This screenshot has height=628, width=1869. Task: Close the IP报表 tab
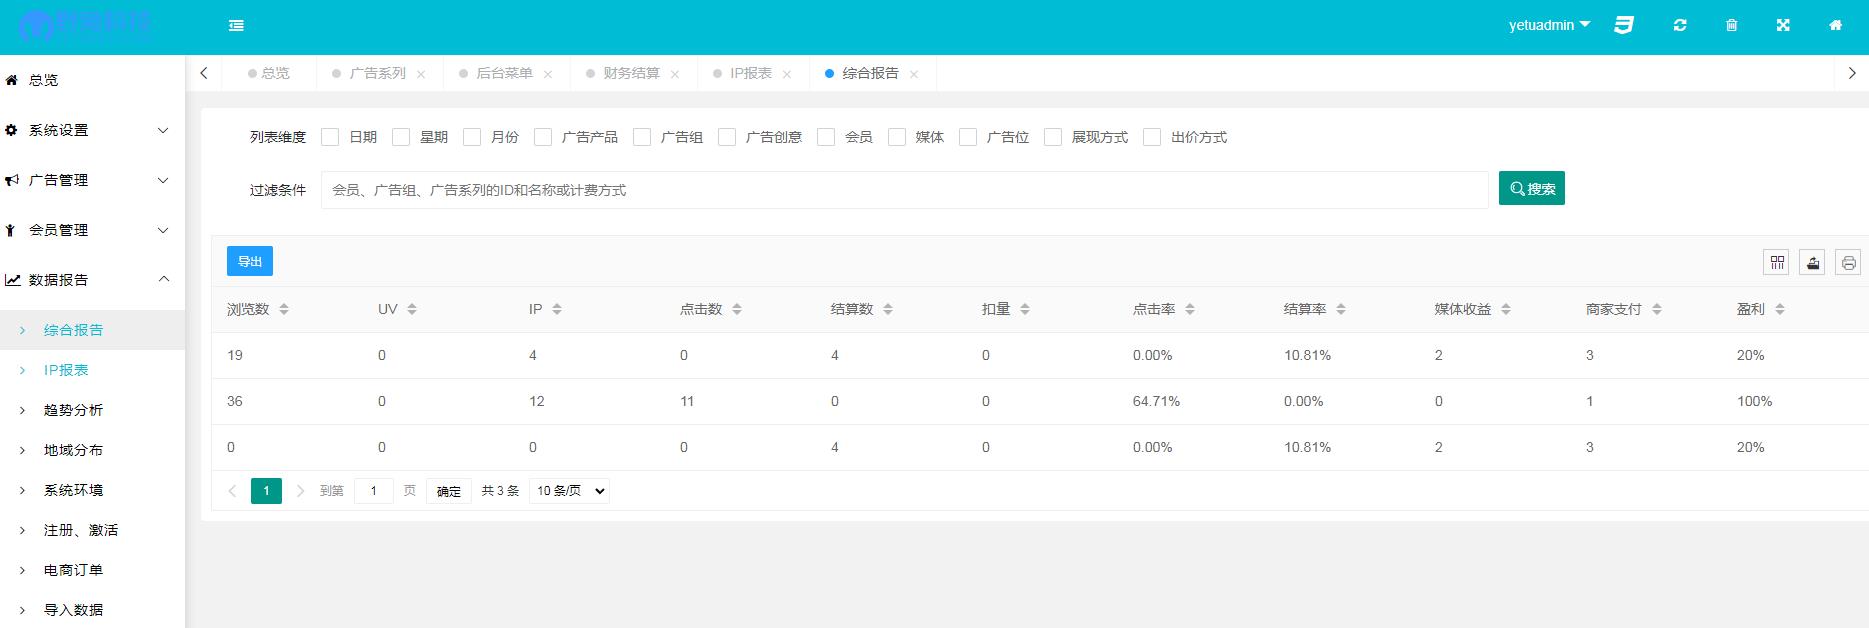tap(787, 74)
